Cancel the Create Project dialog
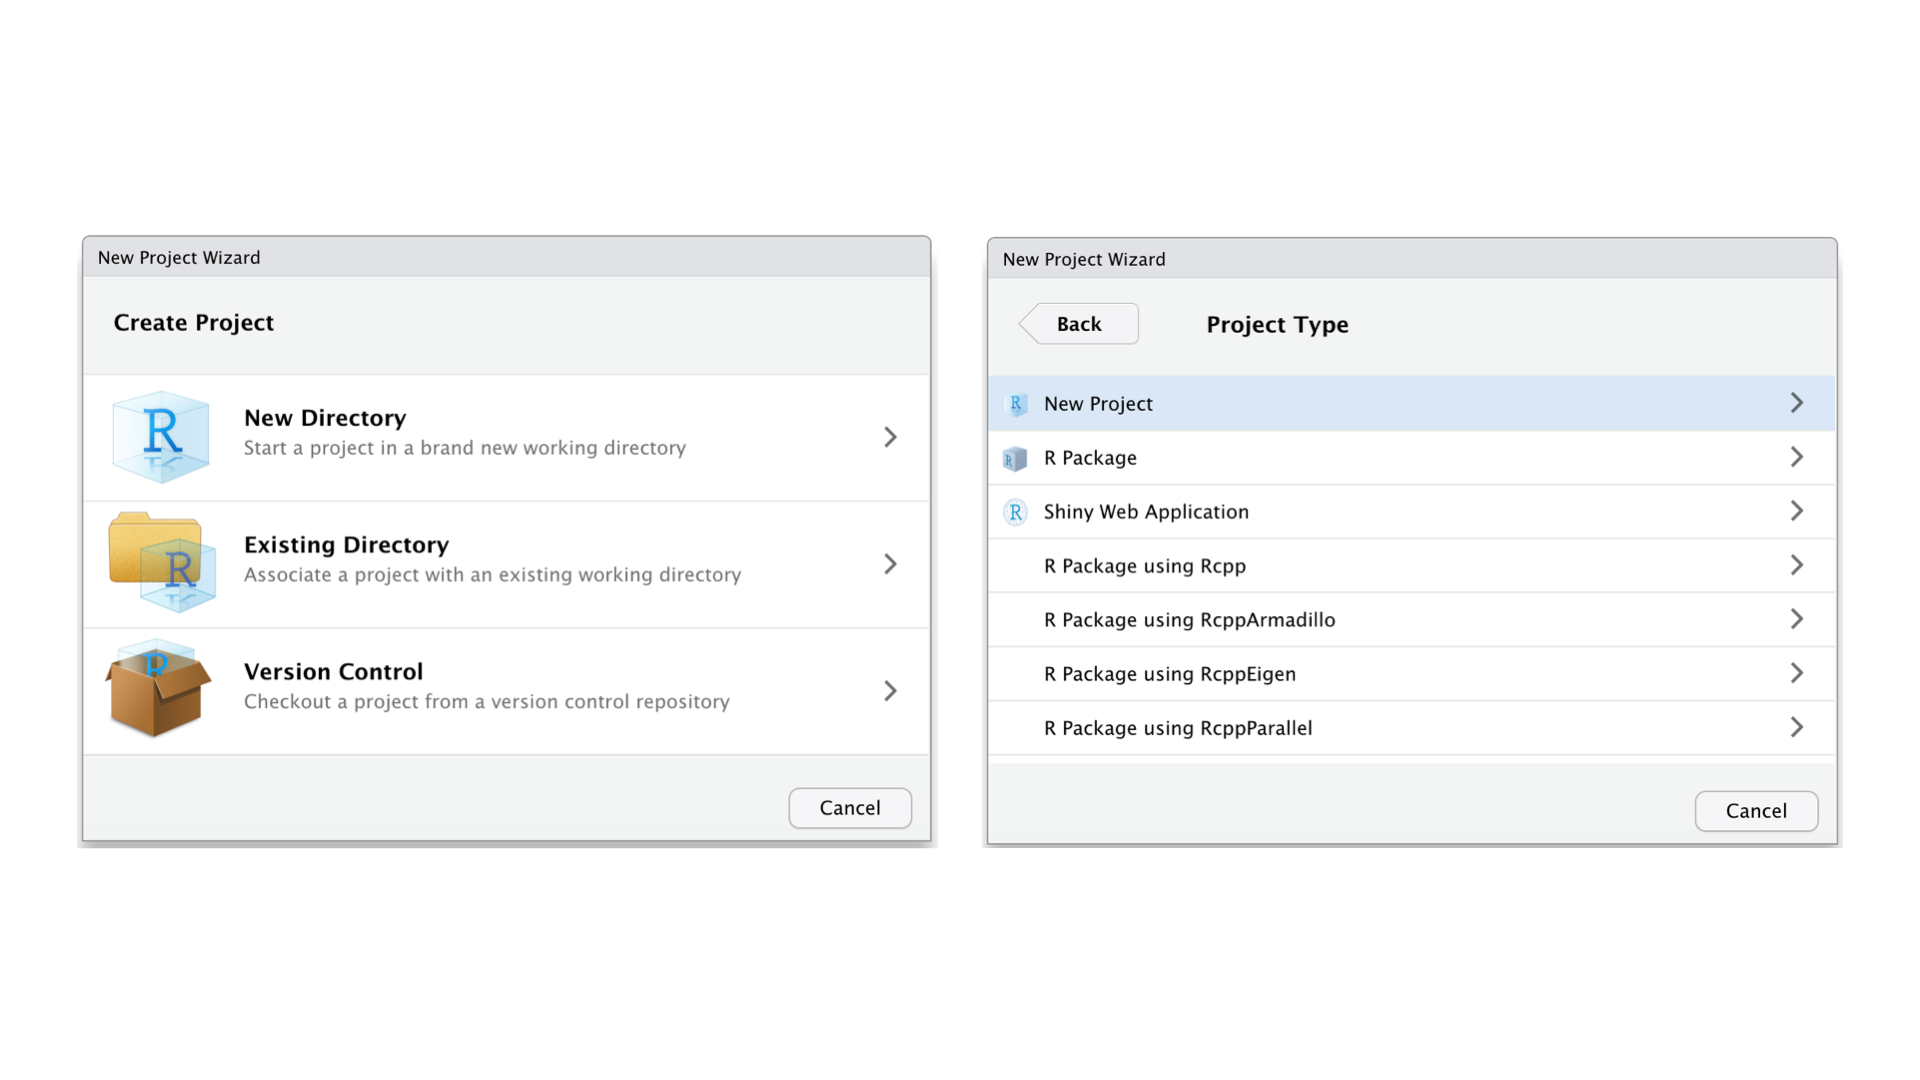The width and height of the screenshot is (1920, 1080). [x=849, y=808]
